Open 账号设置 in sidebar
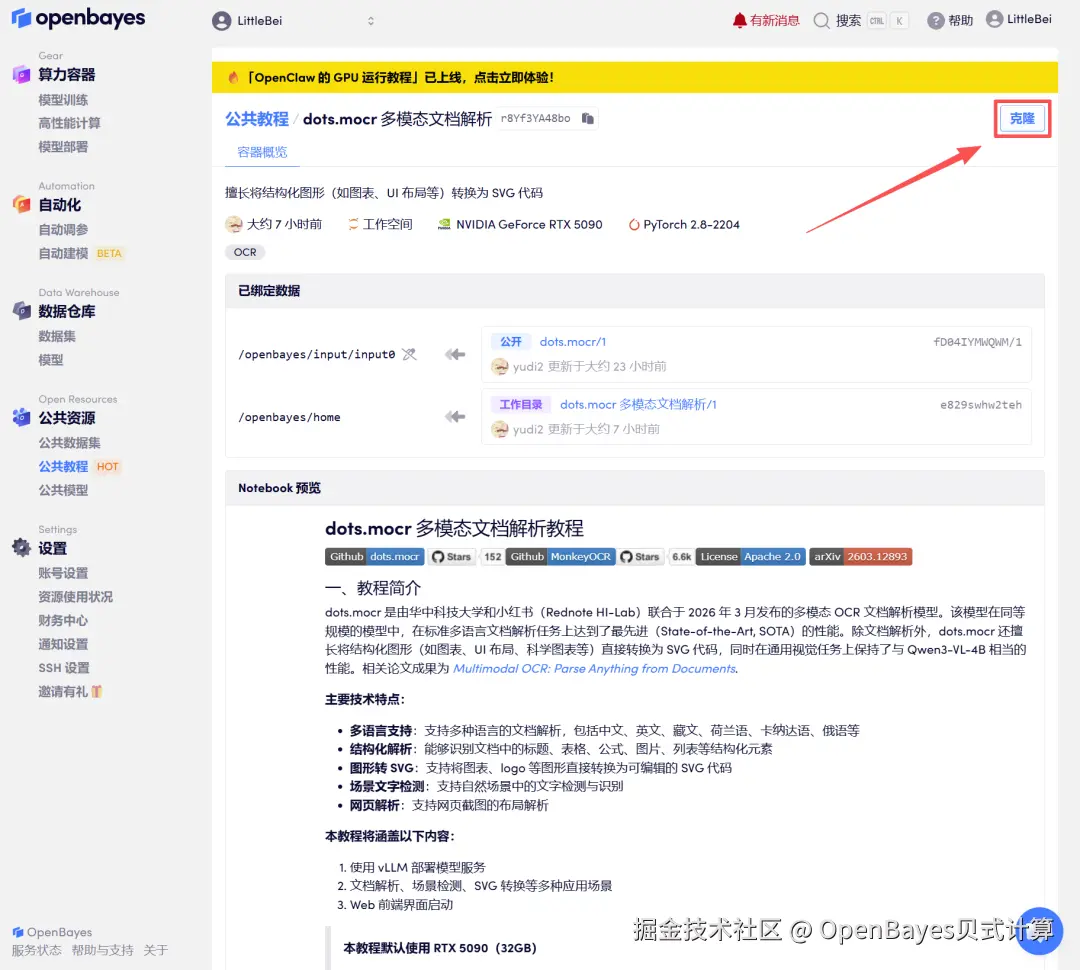 click(x=63, y=573)
